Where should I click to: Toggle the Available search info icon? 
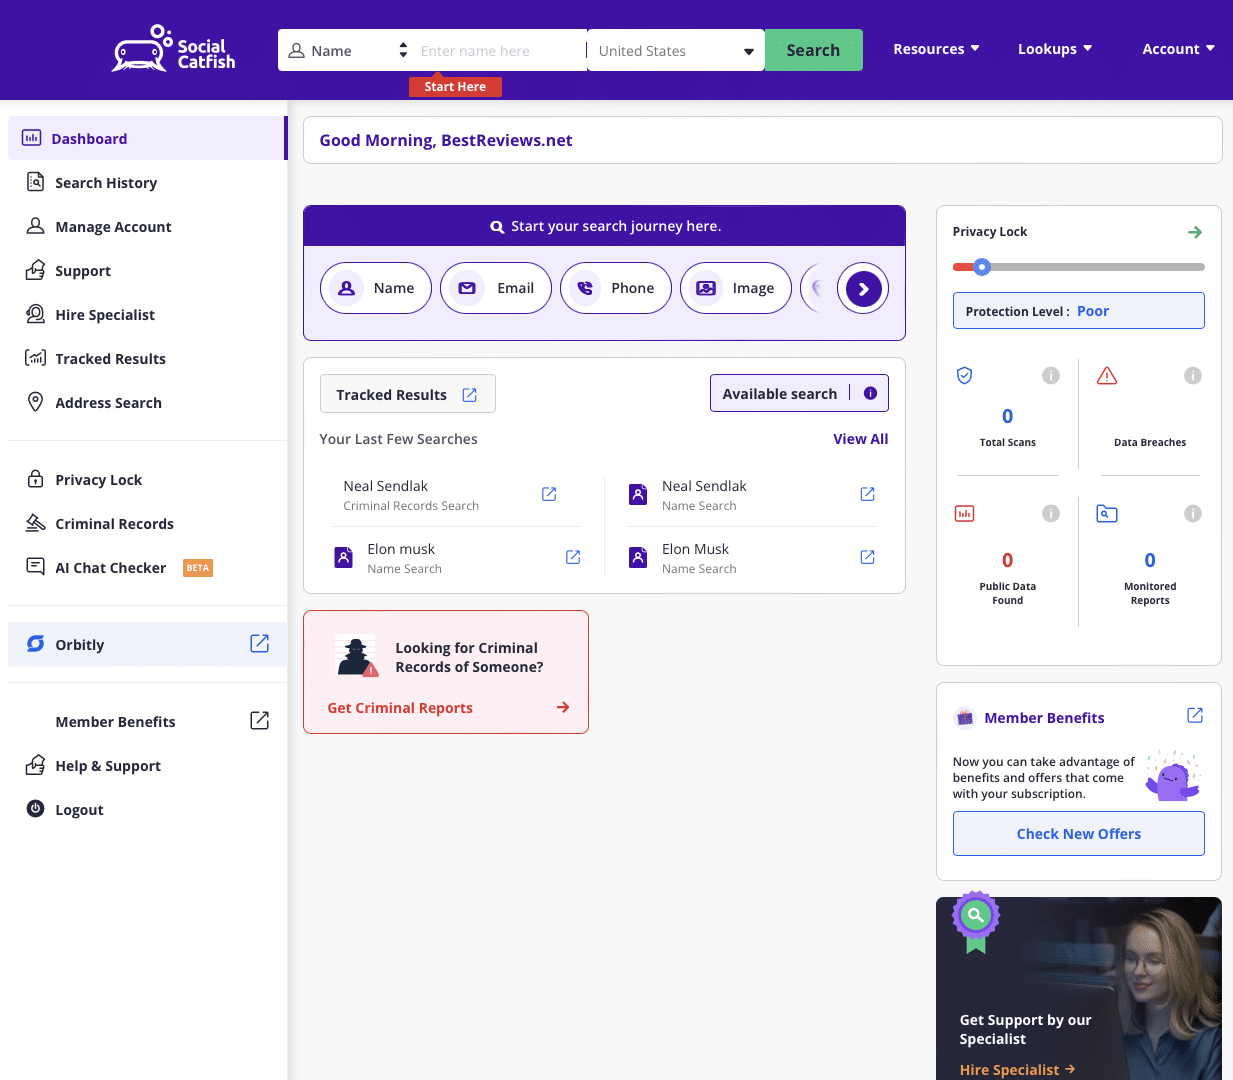click(869, 393)
